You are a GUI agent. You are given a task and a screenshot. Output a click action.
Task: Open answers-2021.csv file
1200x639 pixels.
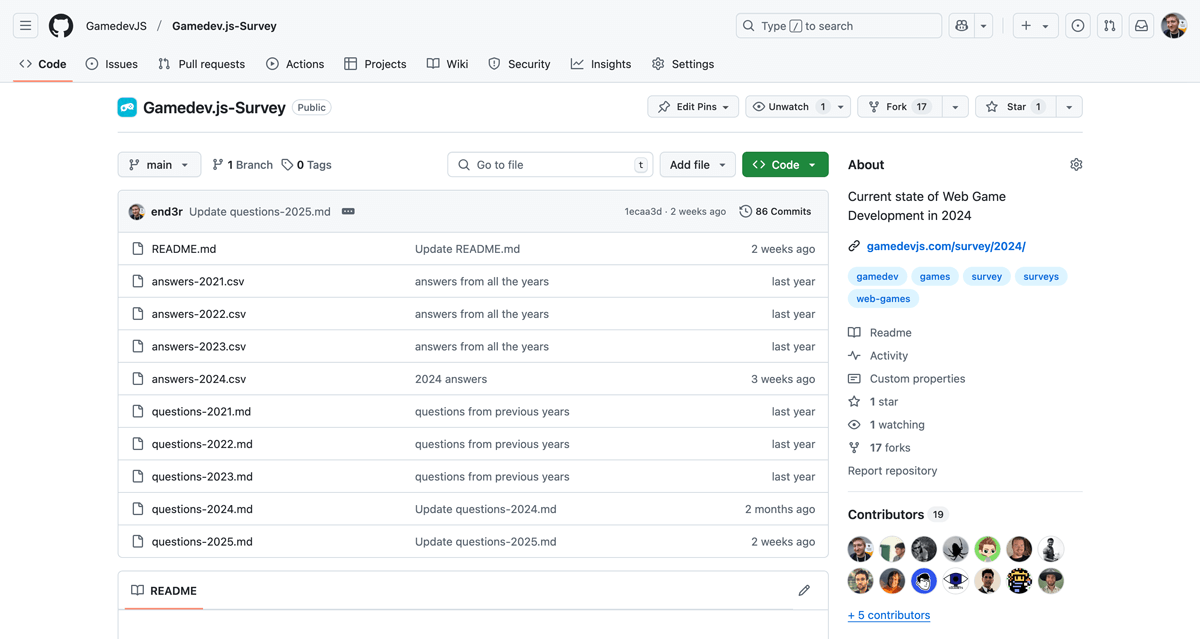198,282
